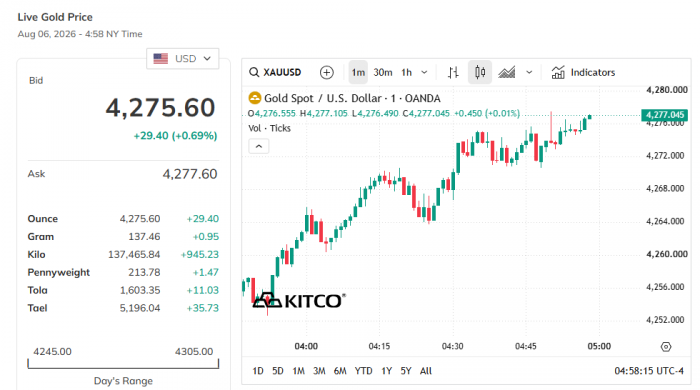Select the YTD date range
The image size is (700, 390).
tap(363, 371)
